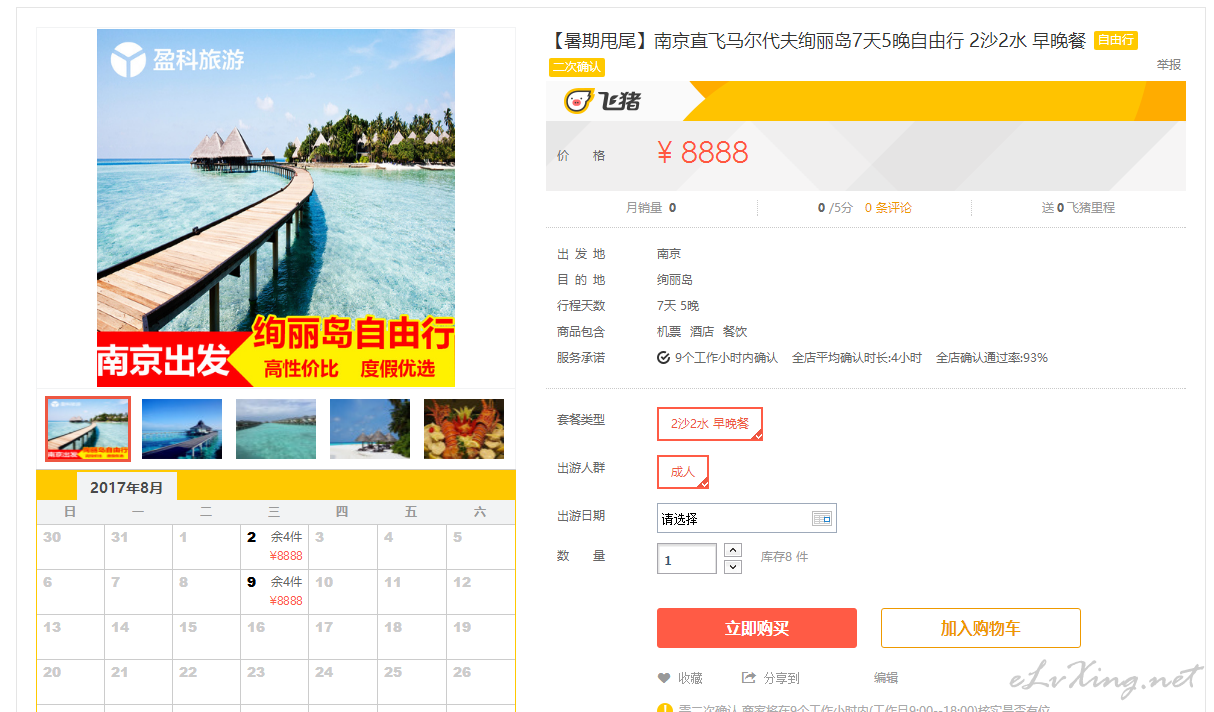1214x712 pixels.
Task: Click the quantity input field
Action: click(687, 559)
